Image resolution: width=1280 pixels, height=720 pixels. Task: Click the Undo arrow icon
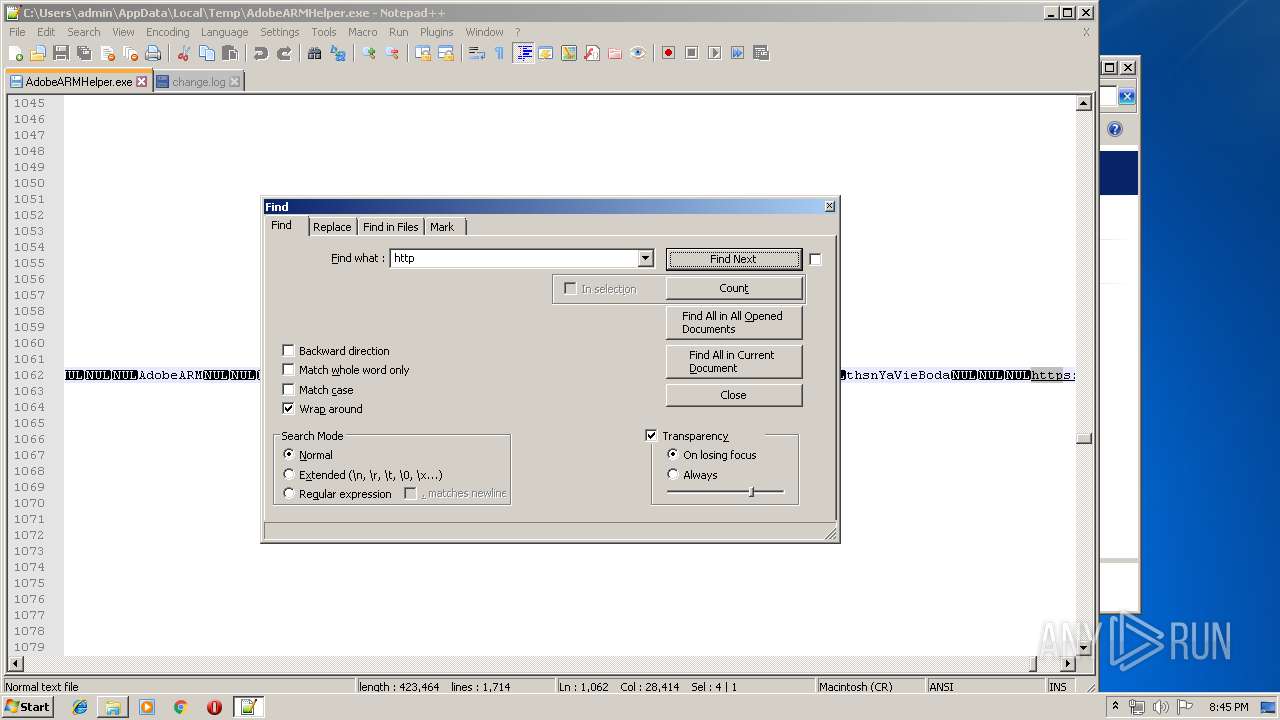pos(261,53)
